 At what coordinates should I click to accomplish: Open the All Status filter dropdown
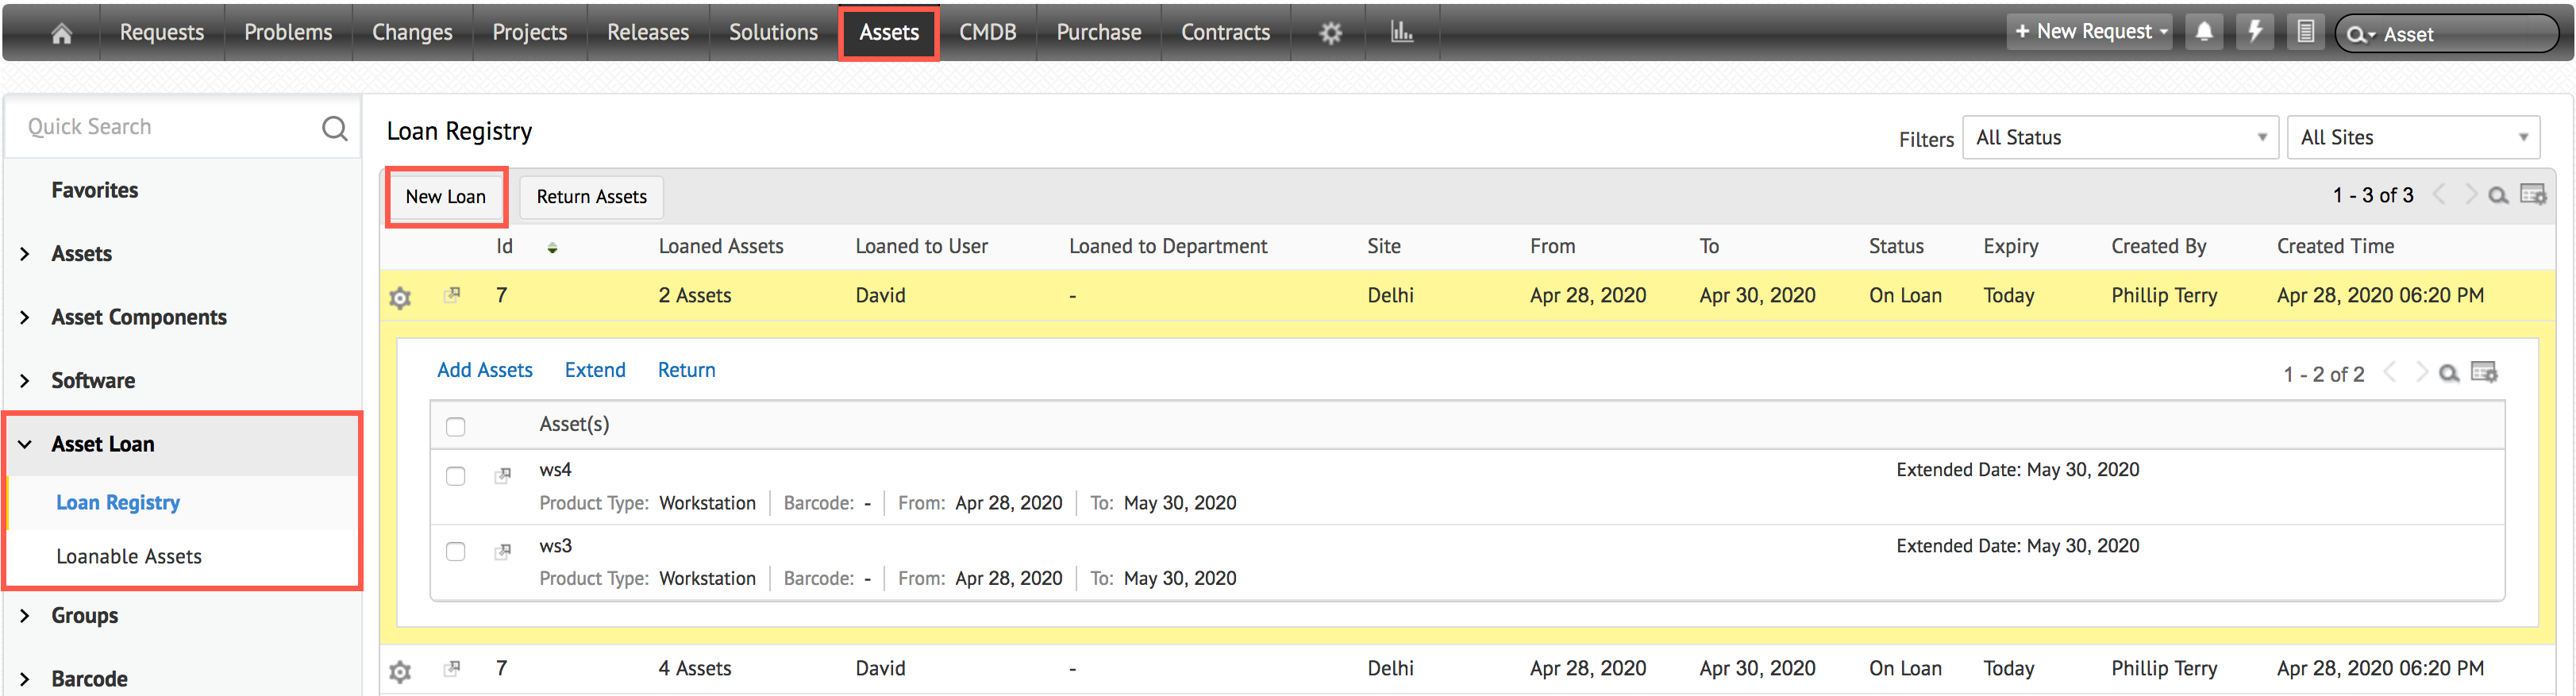[x=2120, y=138]
